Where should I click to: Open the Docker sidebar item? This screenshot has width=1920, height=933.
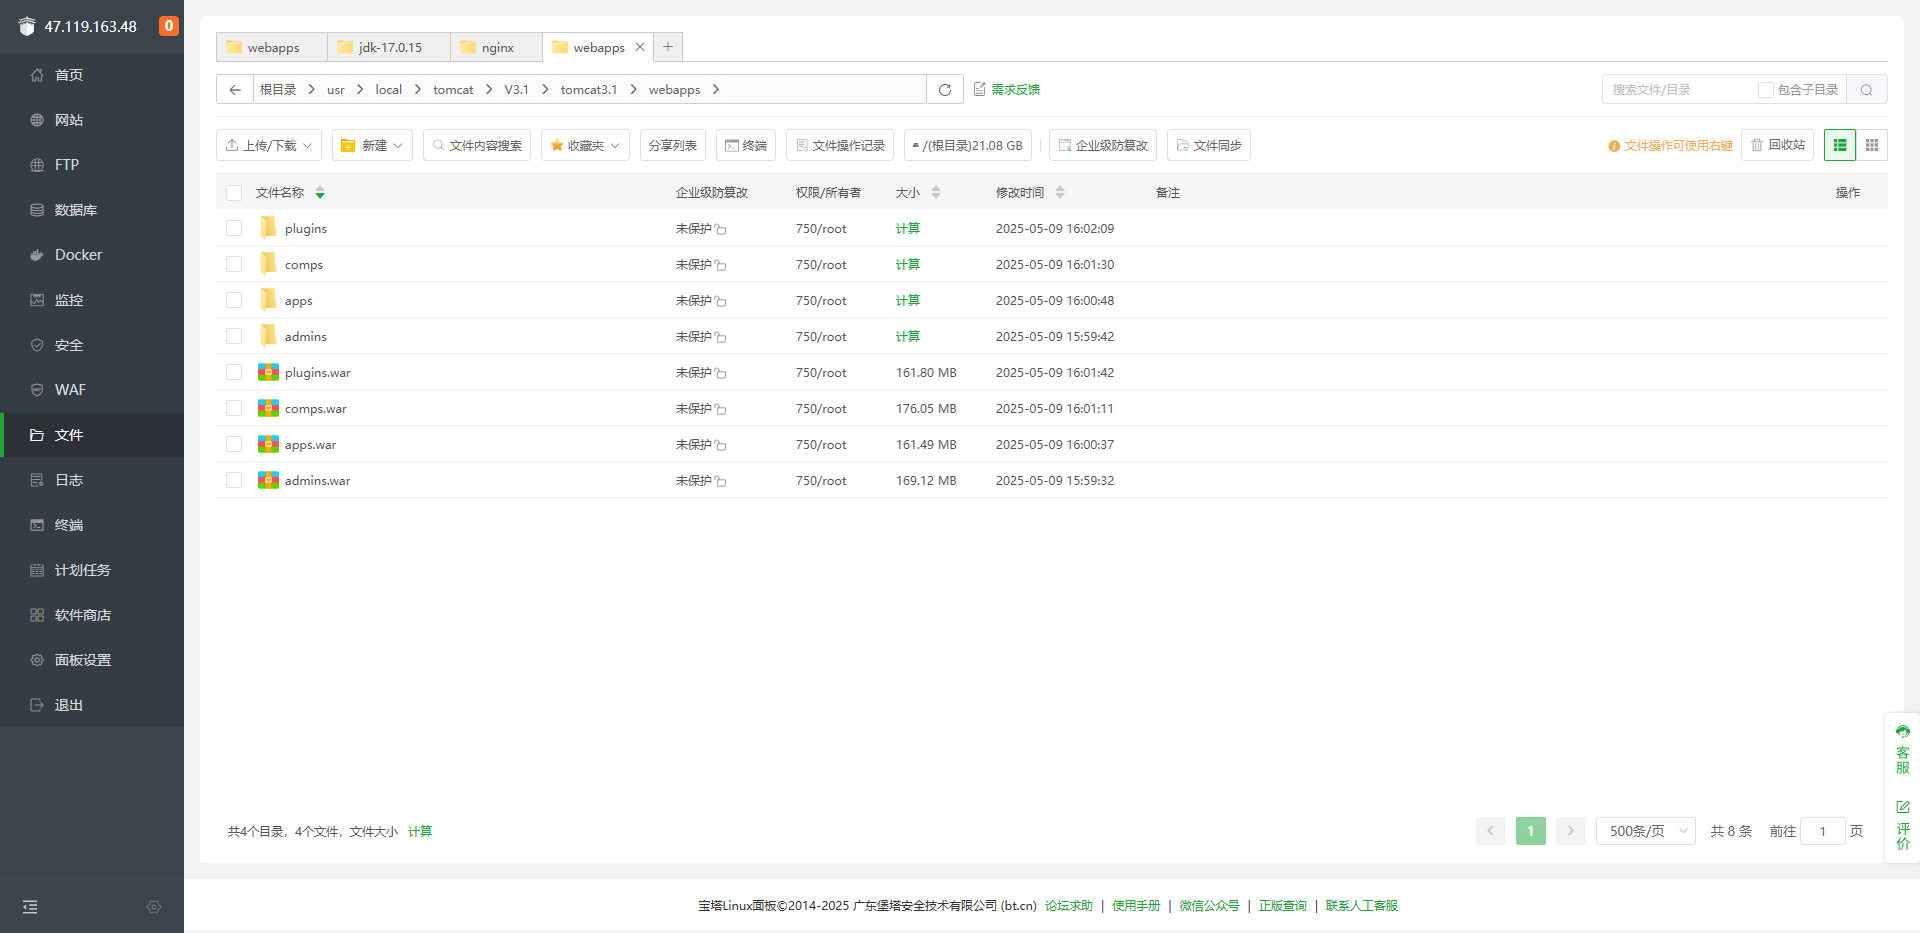(x=78, y=255)
